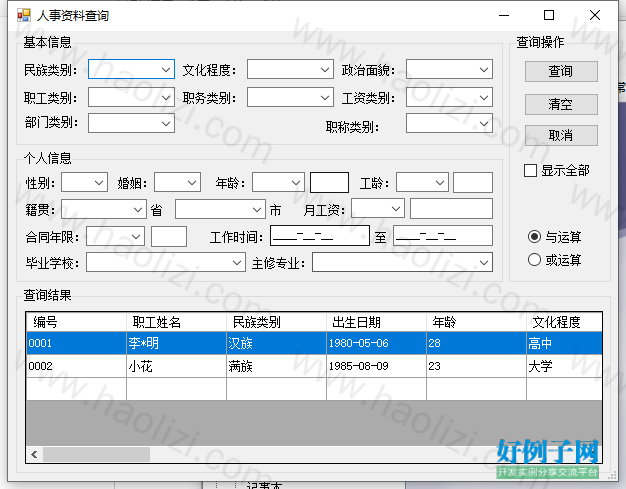Viewport: 626px width, 489px height.
Task: Click the 满族 cell
Action: pyautogui.click(x=276, y=366)
